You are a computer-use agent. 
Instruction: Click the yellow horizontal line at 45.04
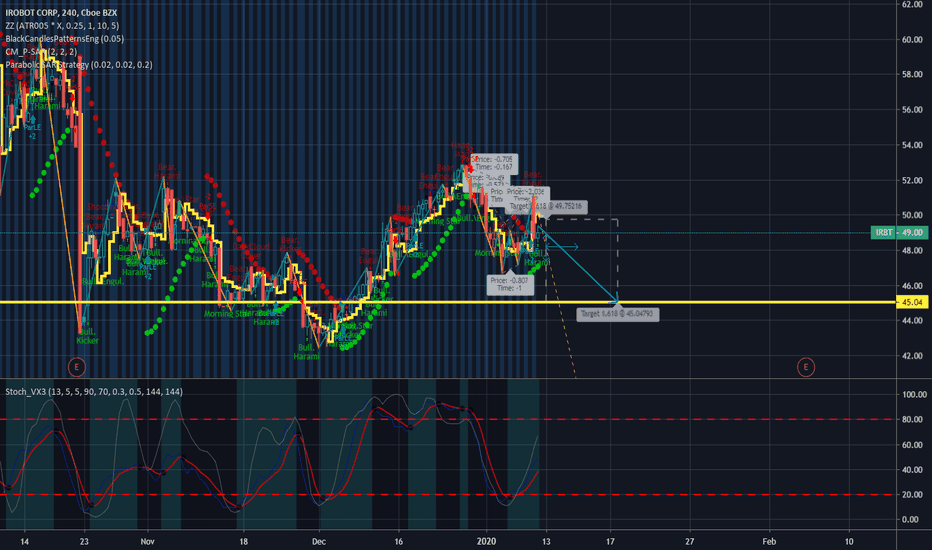tap(448, 302)
